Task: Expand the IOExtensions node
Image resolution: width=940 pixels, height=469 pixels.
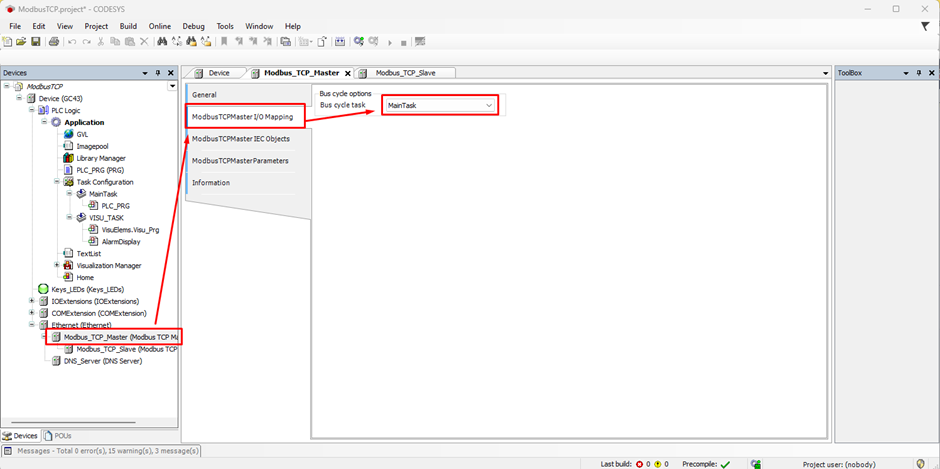Action: [32, 301]
